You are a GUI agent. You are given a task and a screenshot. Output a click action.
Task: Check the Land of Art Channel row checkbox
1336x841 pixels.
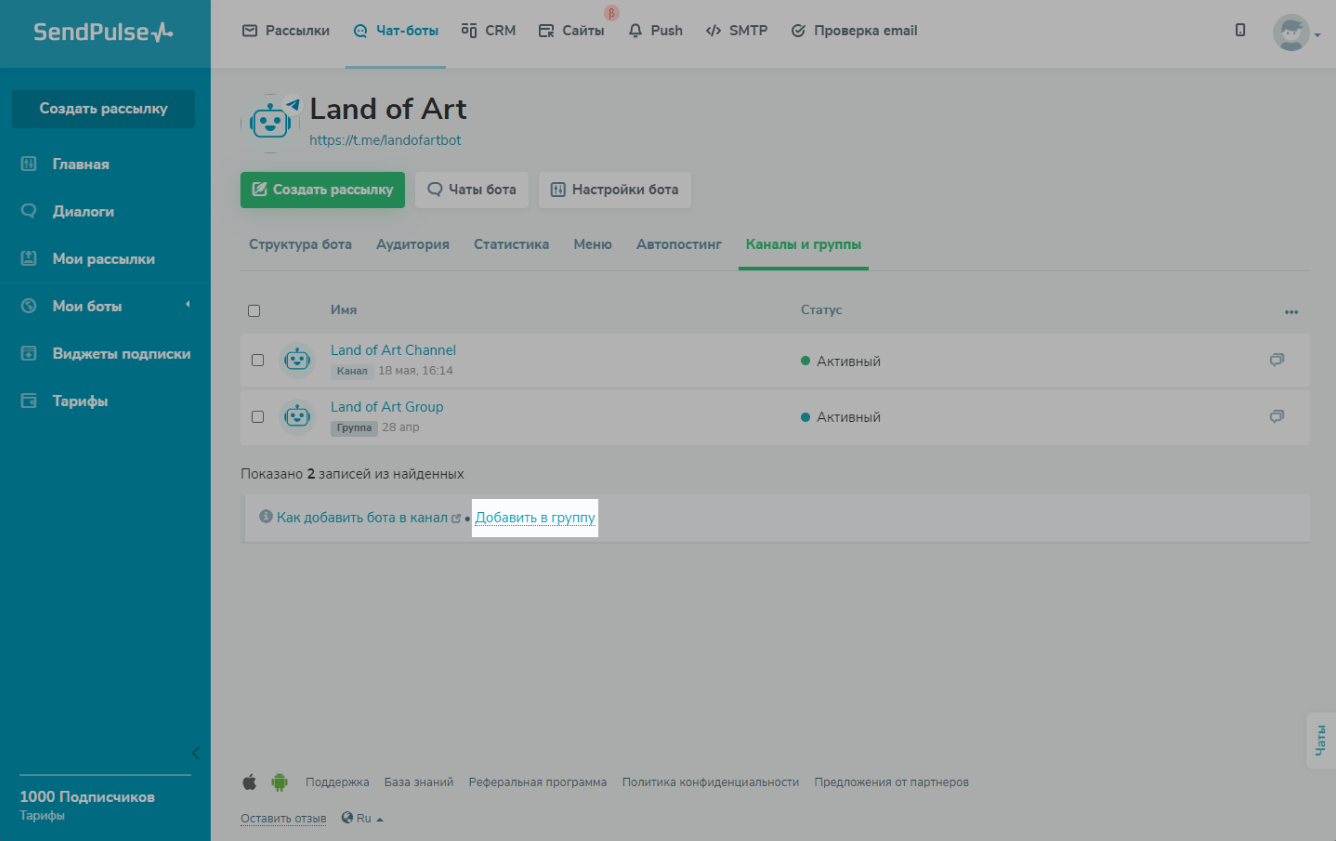pyautogui.click(x=258, y=360)
